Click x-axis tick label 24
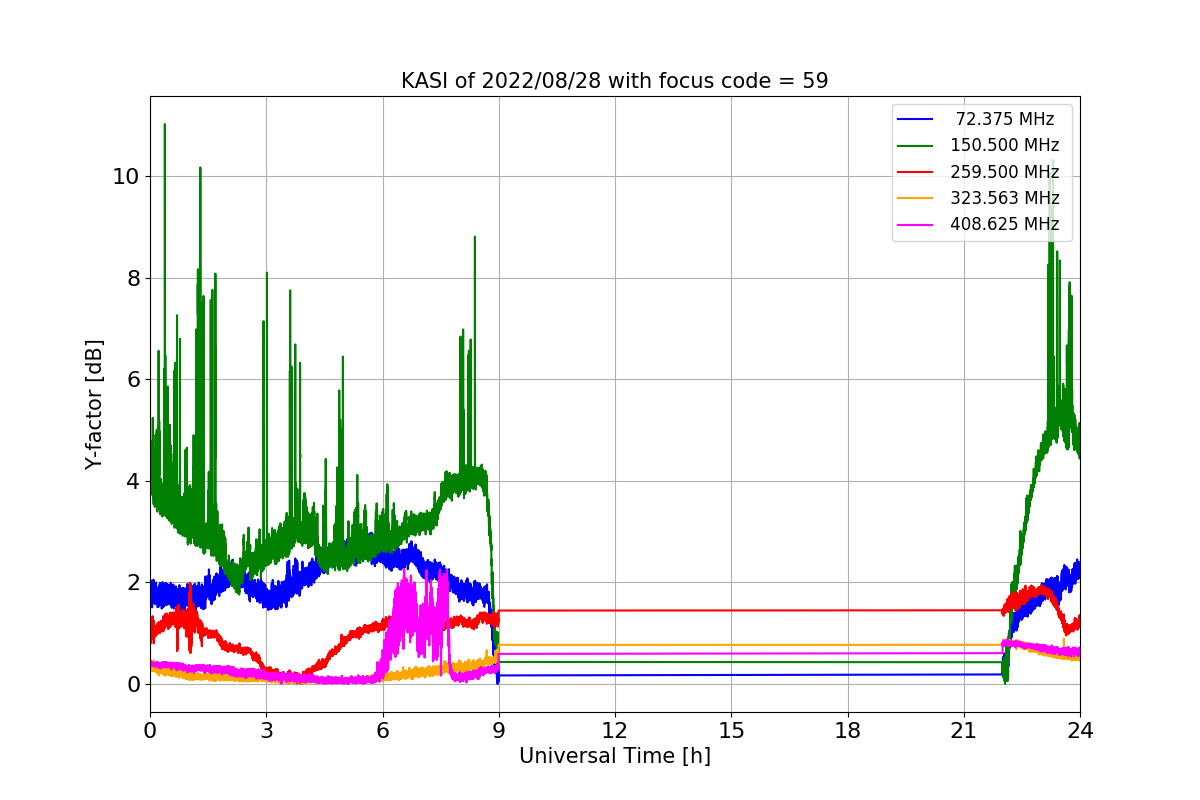 [x=1080, y=730]
